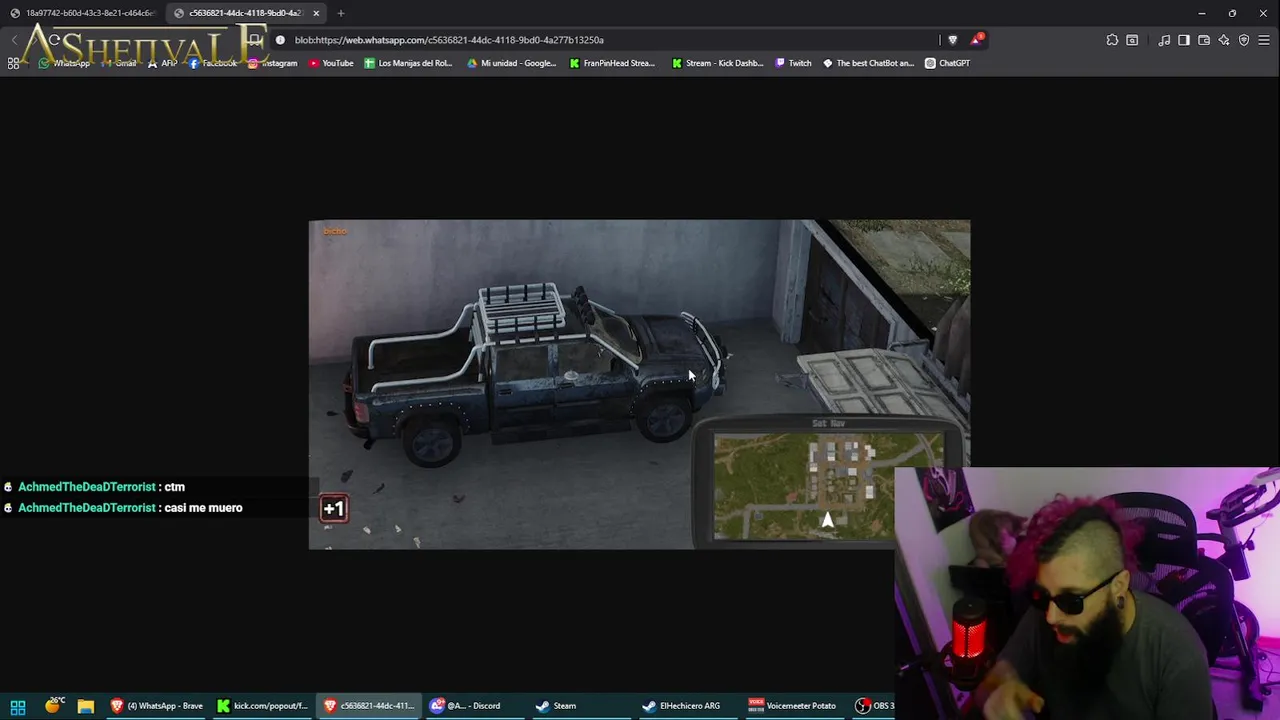Close the c5636821 browser tab

point(316,13)
